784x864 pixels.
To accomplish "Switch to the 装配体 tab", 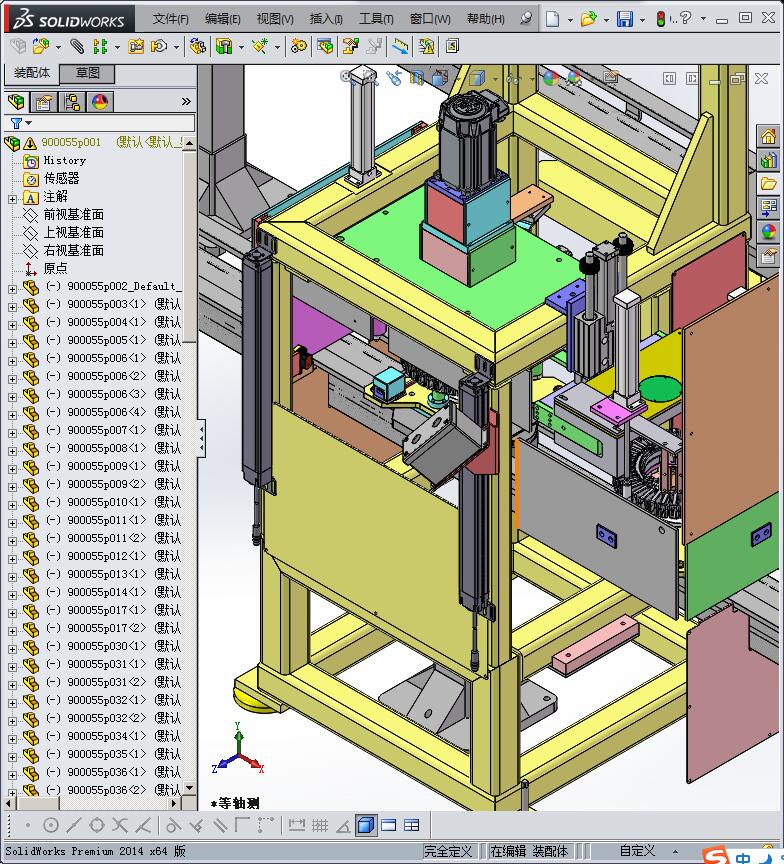I will point(31,73).
